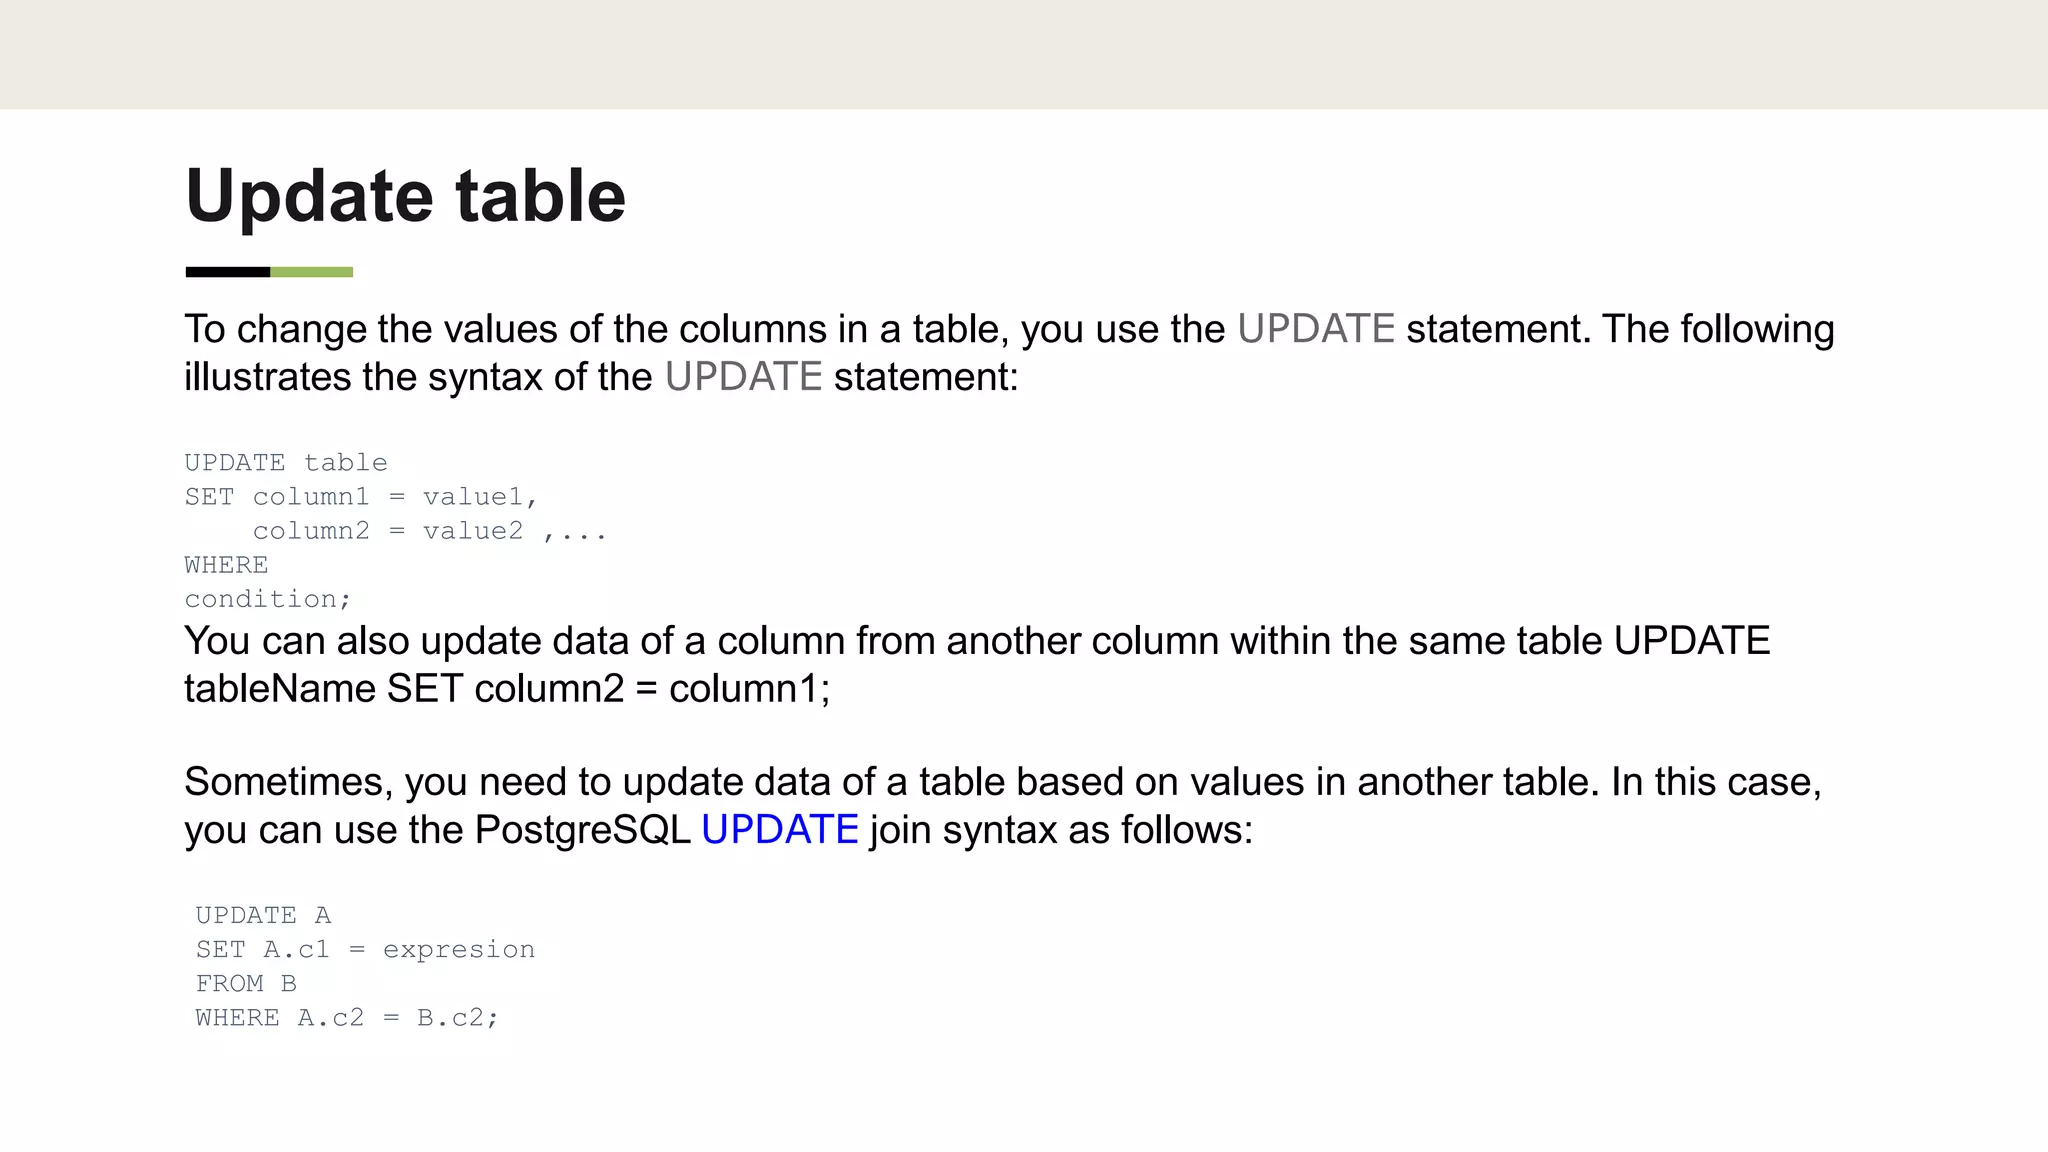The image size is (2048, 1152).
Task: Click the green accent bar under title
Action: tap(311, 272)
